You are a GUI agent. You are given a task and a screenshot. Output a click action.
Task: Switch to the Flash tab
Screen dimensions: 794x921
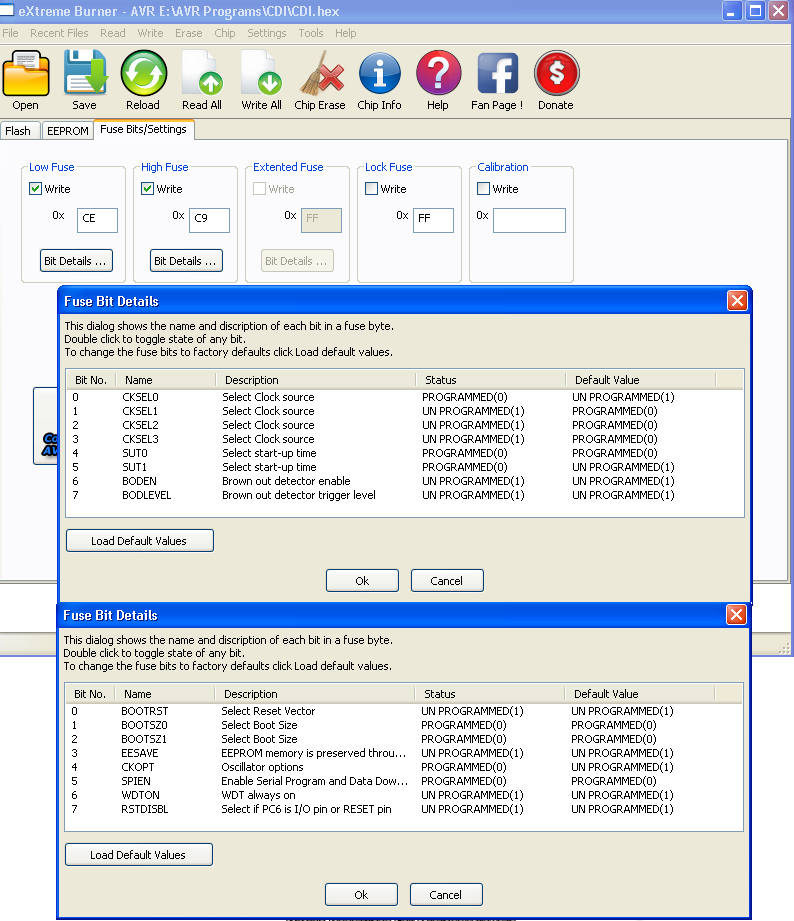[x=19, y=131]
